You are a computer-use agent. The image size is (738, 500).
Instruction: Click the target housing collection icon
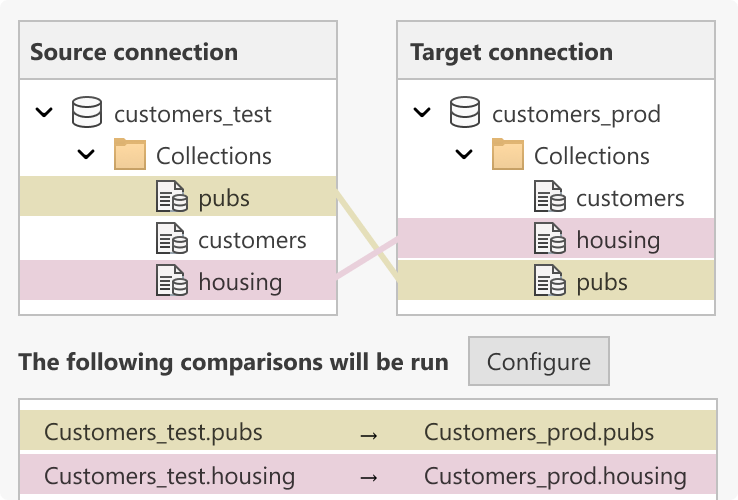(x=550, y=238)
